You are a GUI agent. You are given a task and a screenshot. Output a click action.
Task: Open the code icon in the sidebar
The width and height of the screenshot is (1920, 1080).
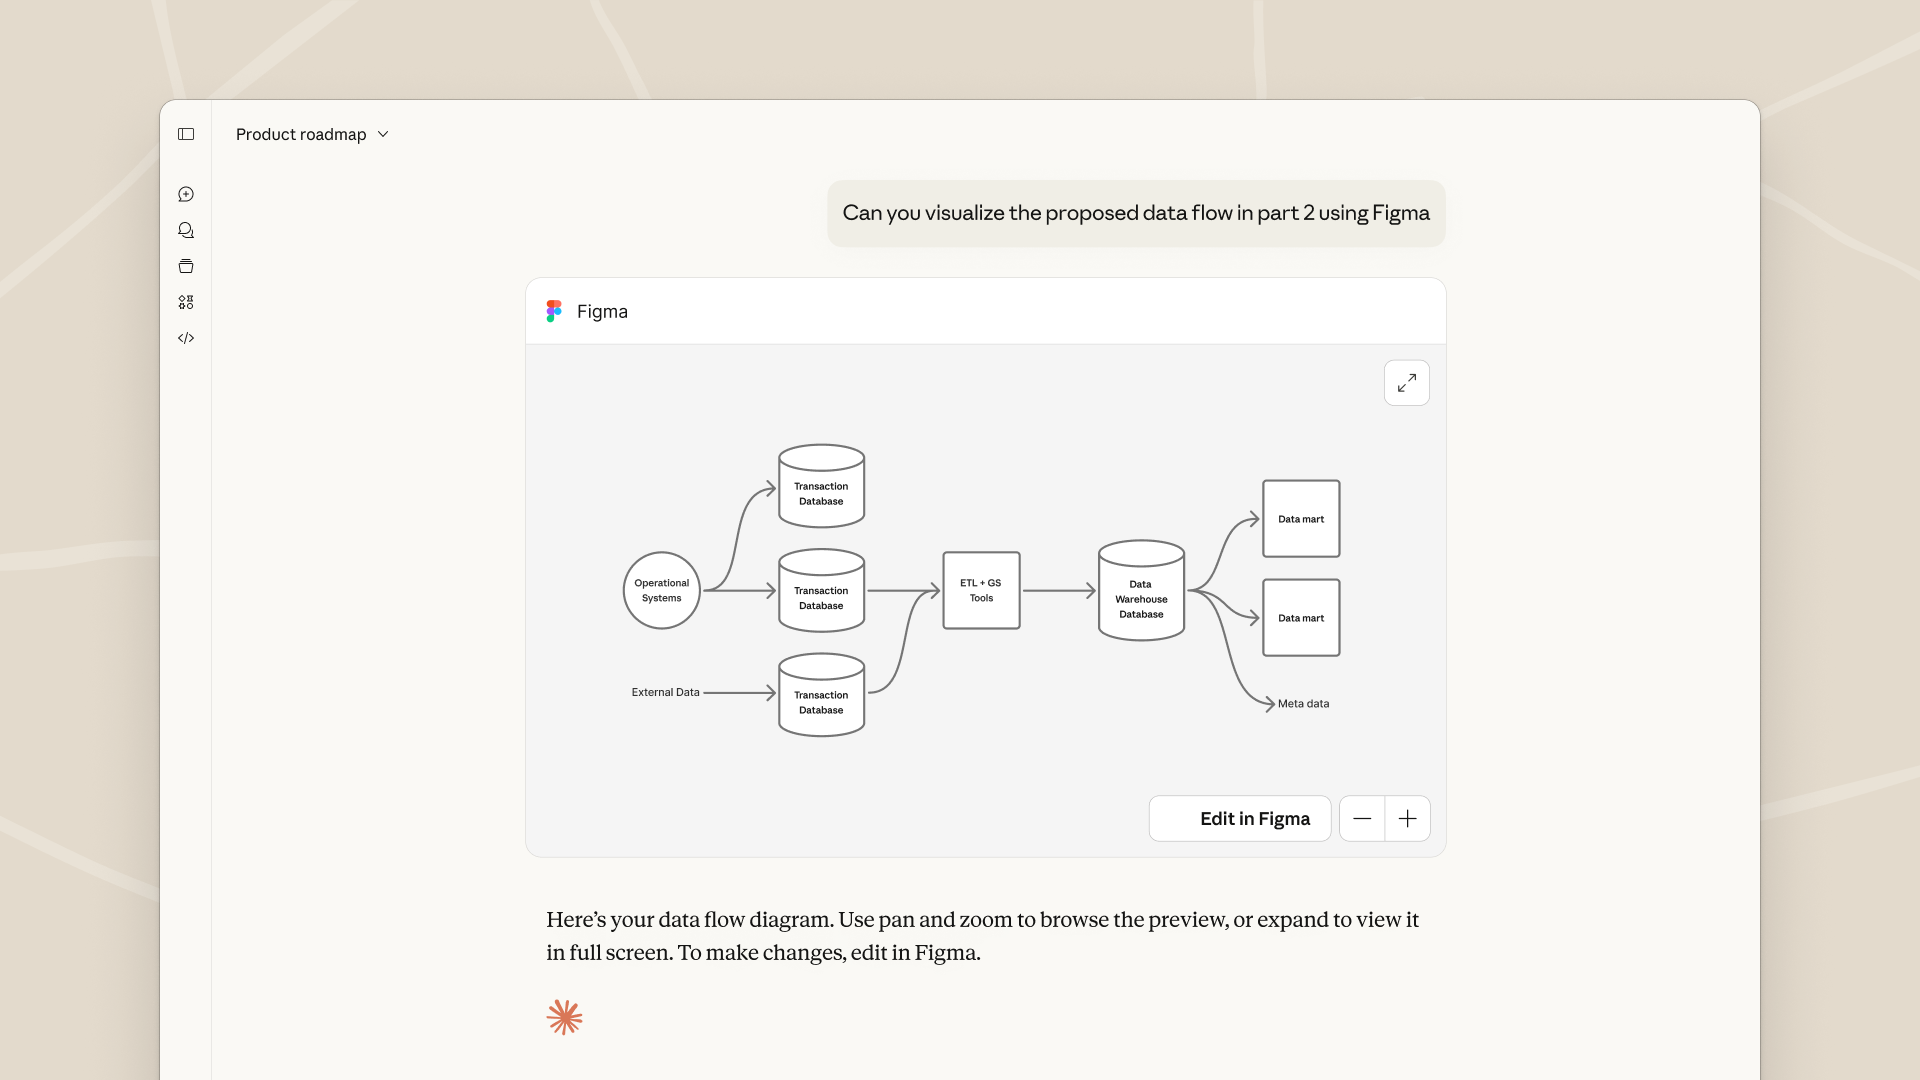(186, 338)
